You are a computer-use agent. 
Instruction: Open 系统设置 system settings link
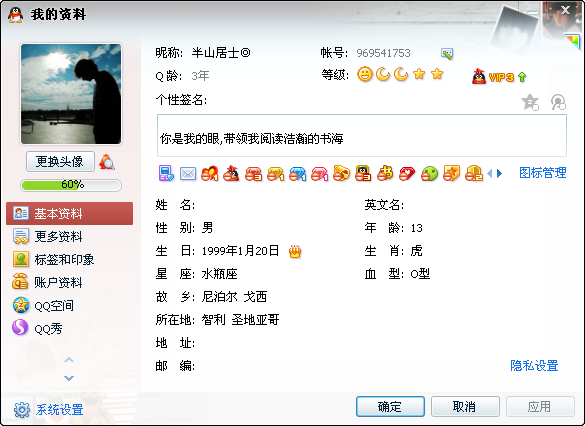click(60, 410)
